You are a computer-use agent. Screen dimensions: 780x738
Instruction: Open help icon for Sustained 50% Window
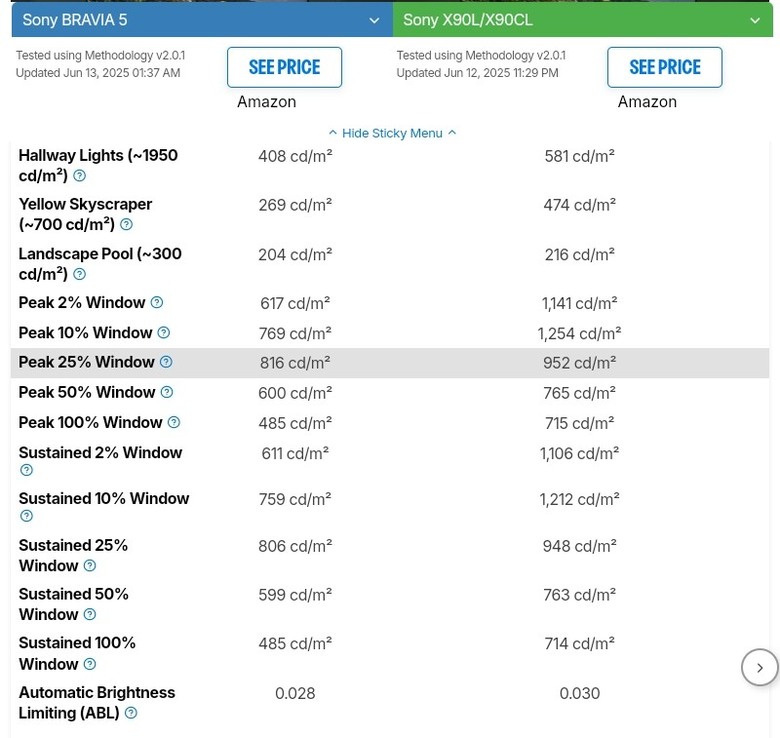(x=90, y=615)
